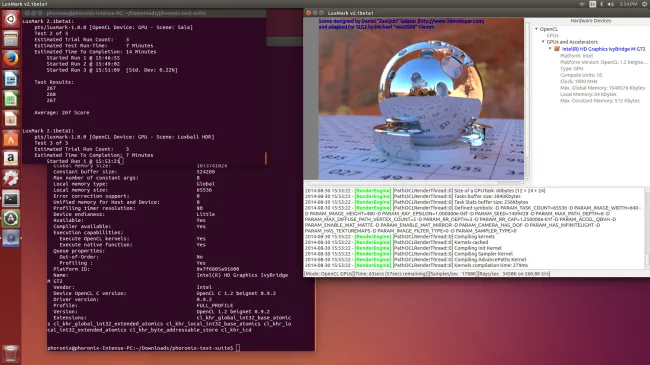Open LibreOffice Writer from the dock
This screenshot has height=365, width=650.
point(11,79)
